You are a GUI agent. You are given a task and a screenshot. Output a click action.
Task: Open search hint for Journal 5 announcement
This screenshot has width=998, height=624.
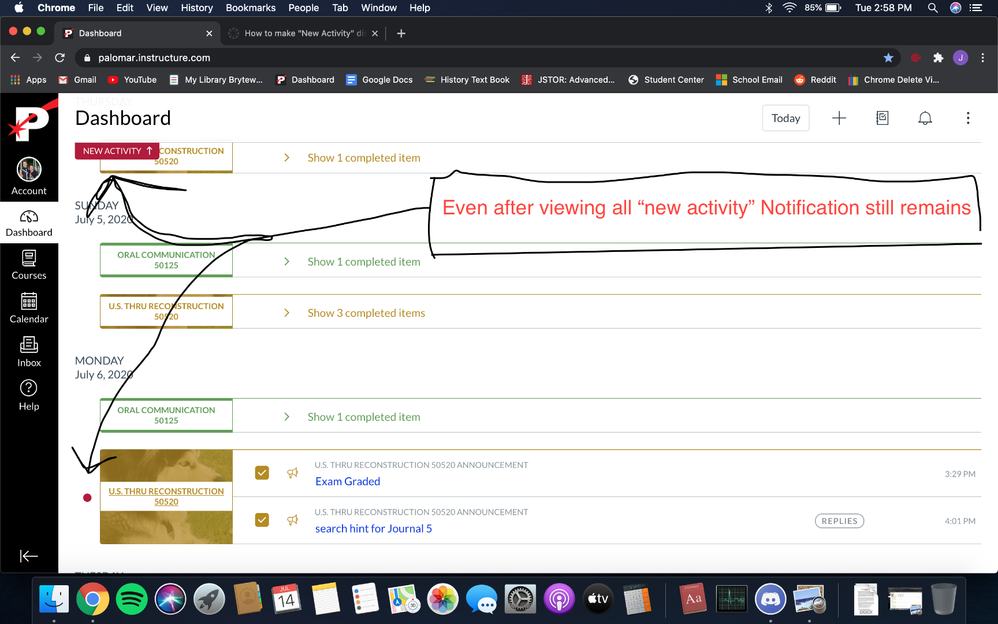coord(374,528)
